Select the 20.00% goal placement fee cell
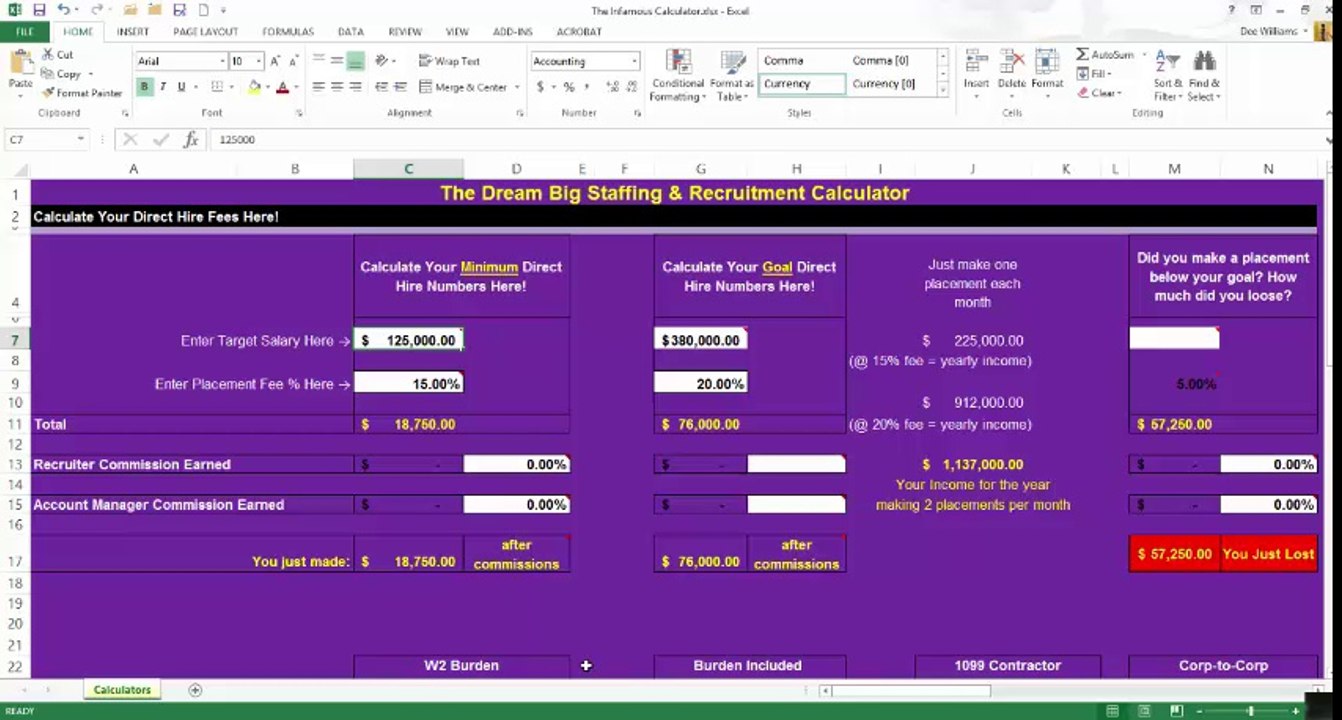Screen dimensions: 1342x720 [700, 384]
